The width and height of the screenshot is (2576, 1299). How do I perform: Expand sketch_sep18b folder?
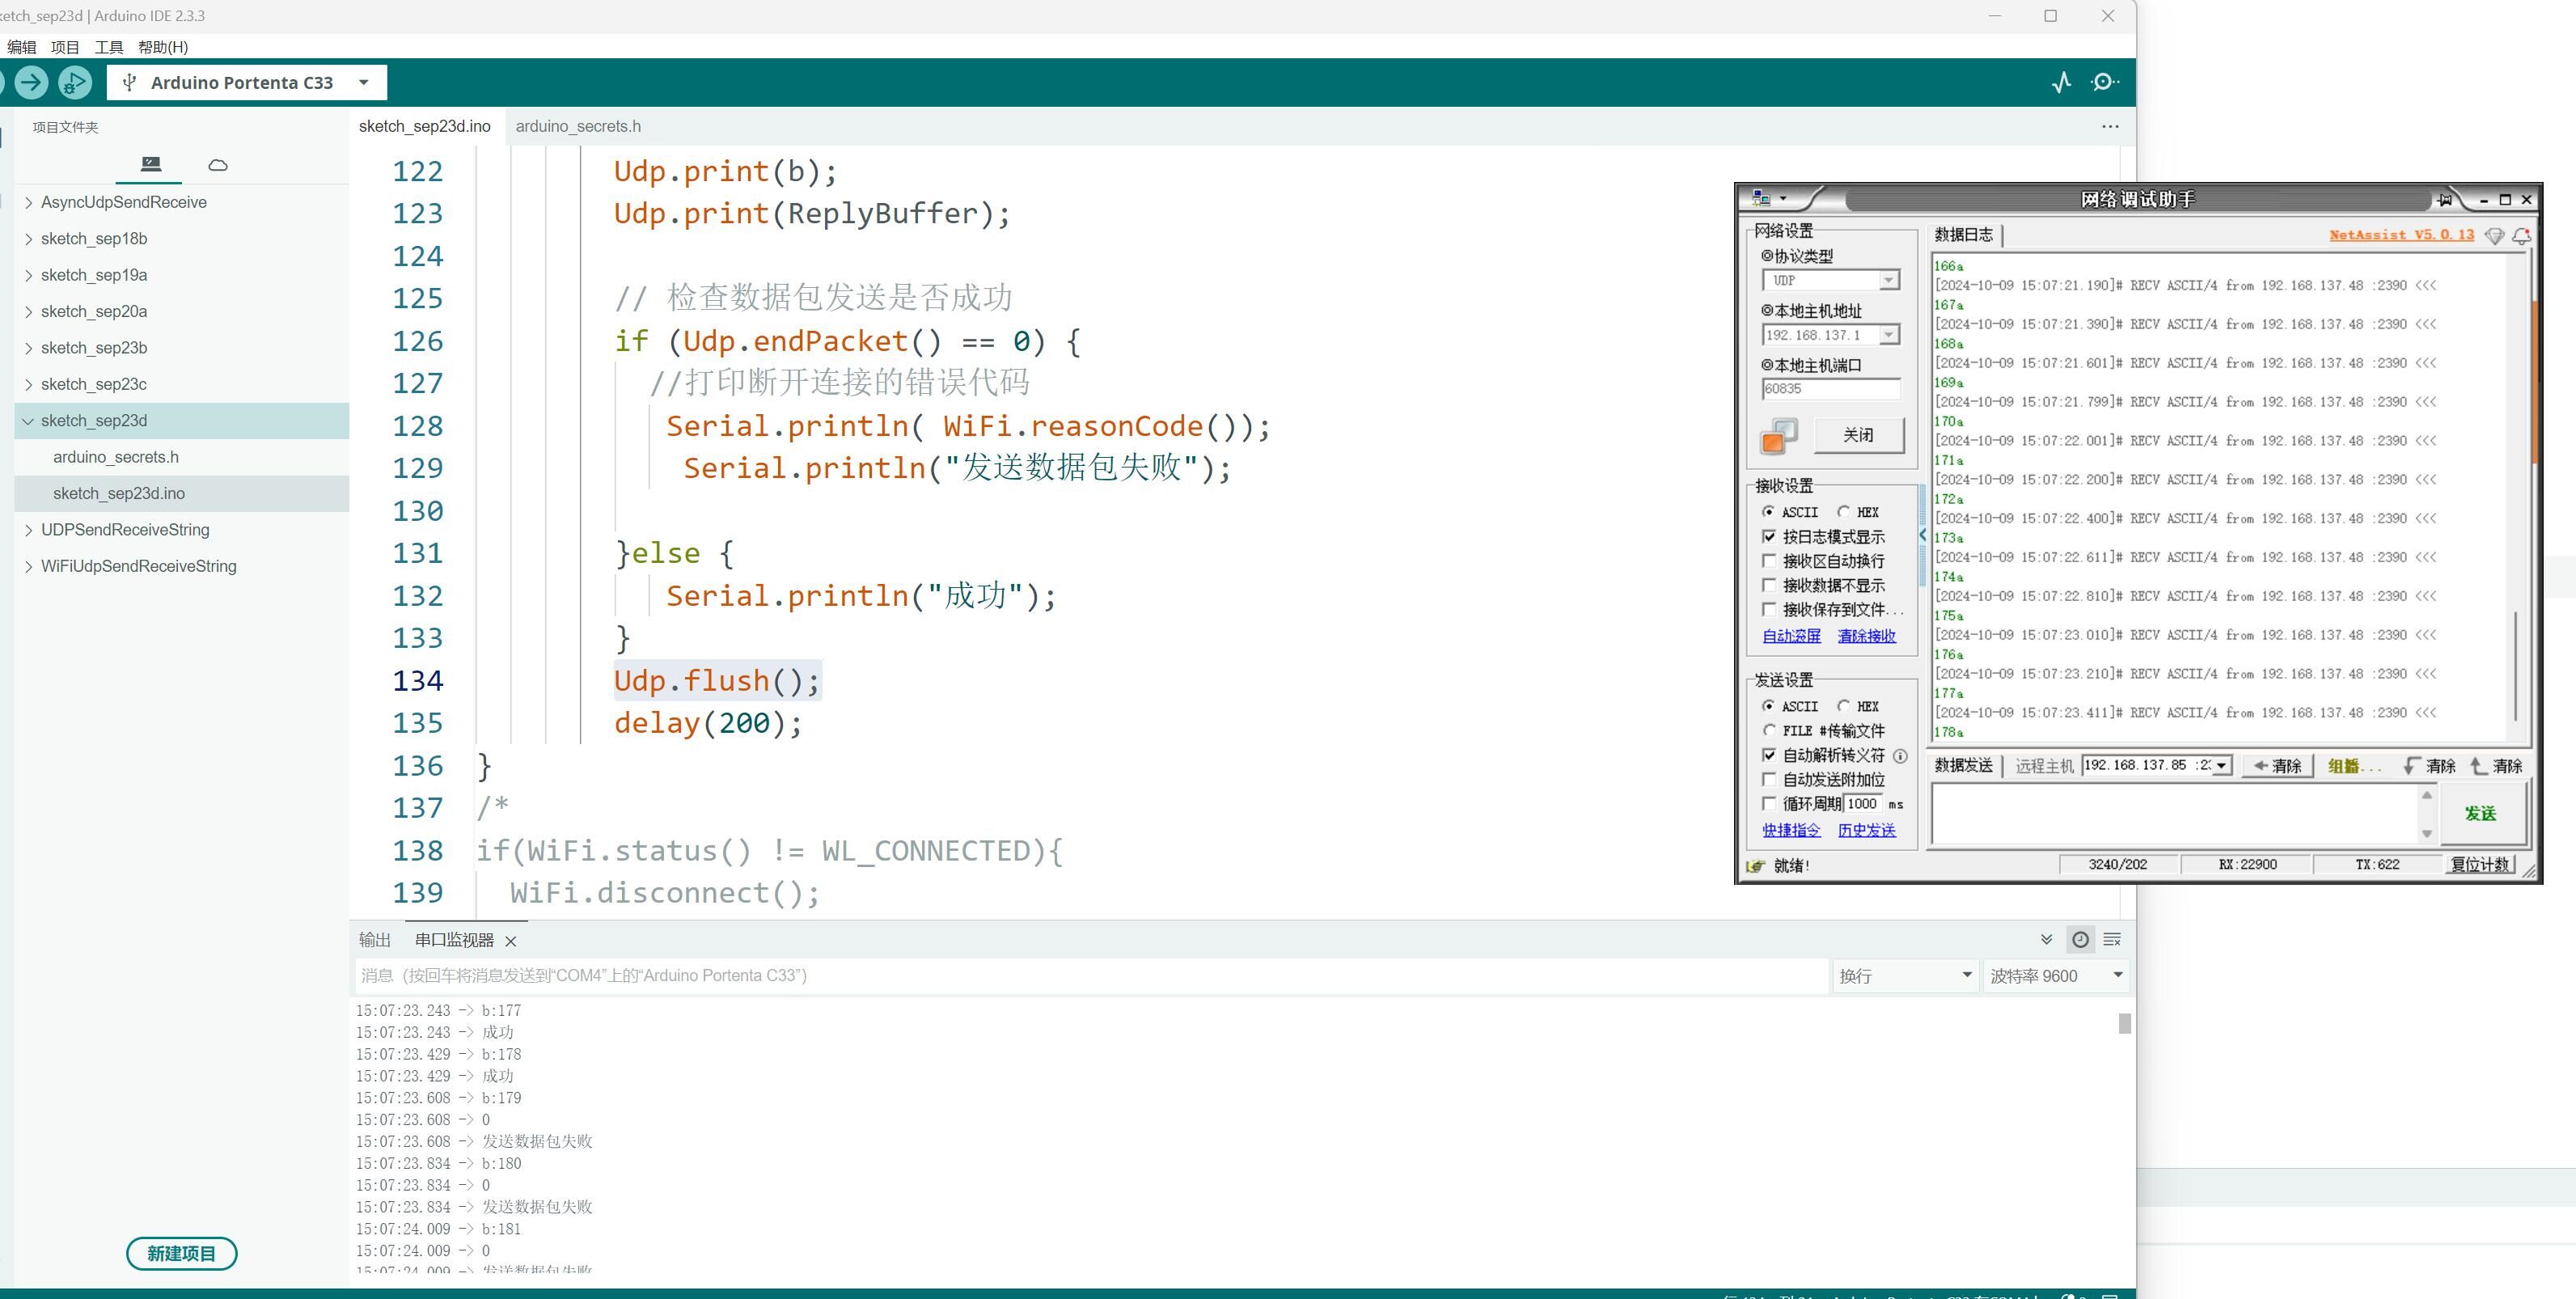pos(28,239)
